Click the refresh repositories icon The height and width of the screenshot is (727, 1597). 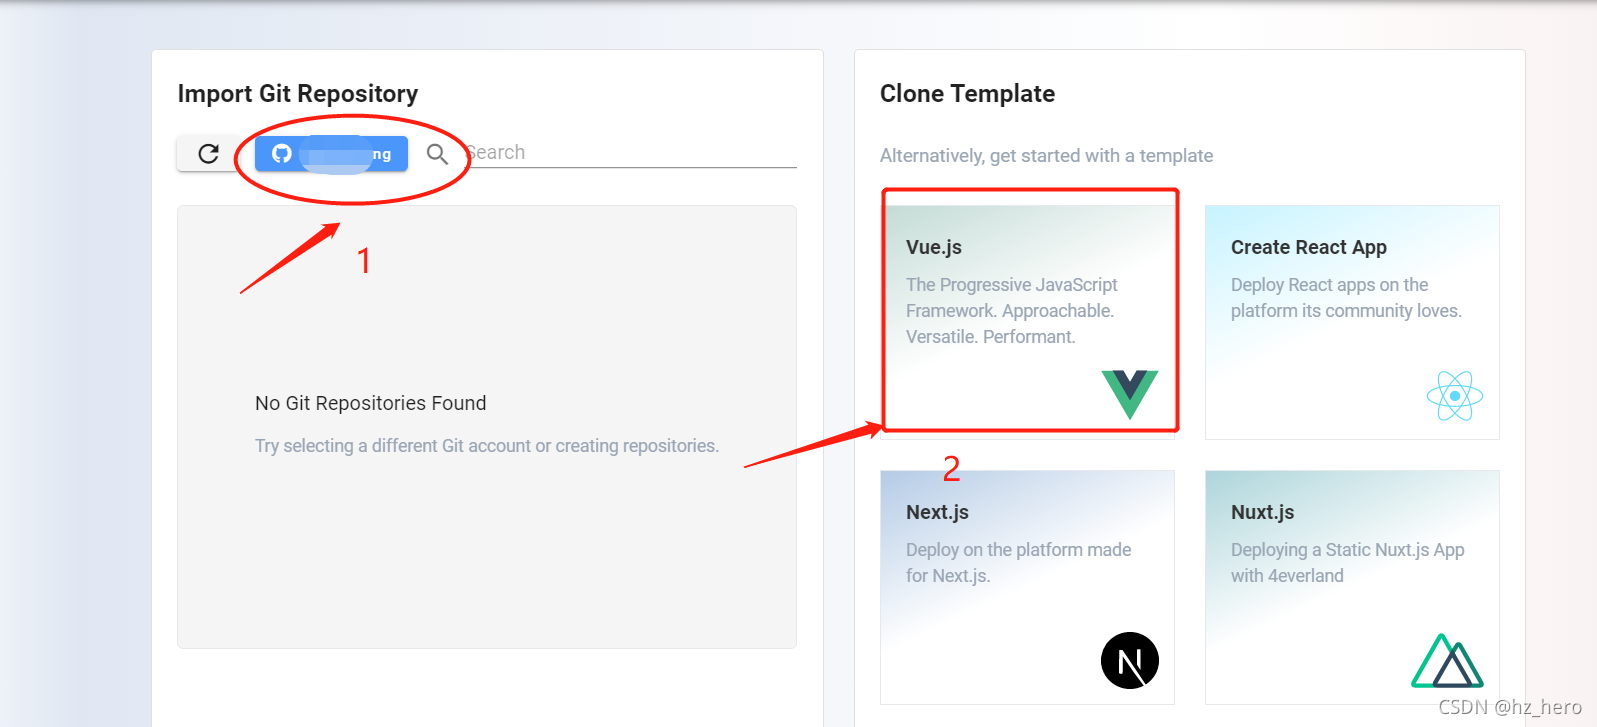208,153
